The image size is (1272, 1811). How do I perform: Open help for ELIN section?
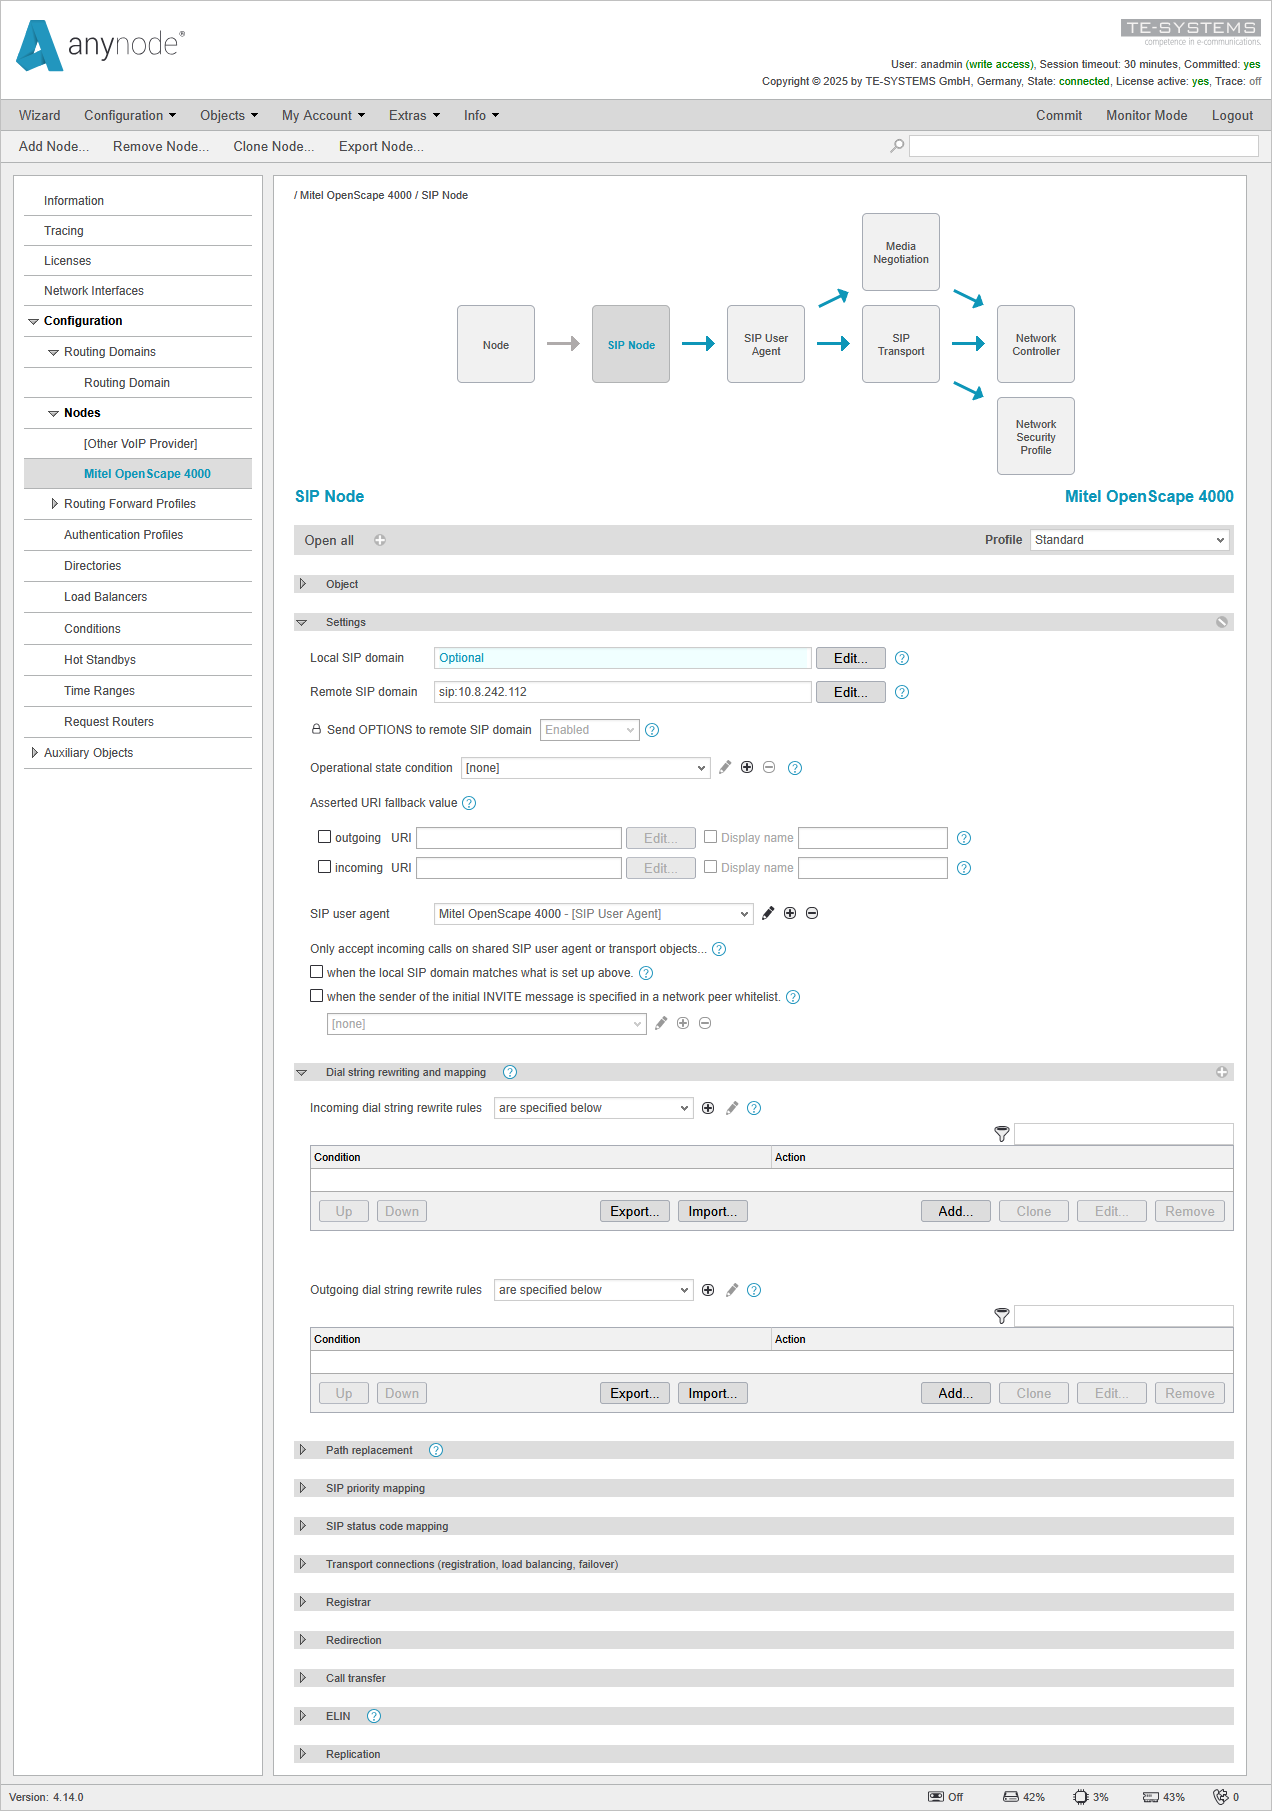point(374,1716)
